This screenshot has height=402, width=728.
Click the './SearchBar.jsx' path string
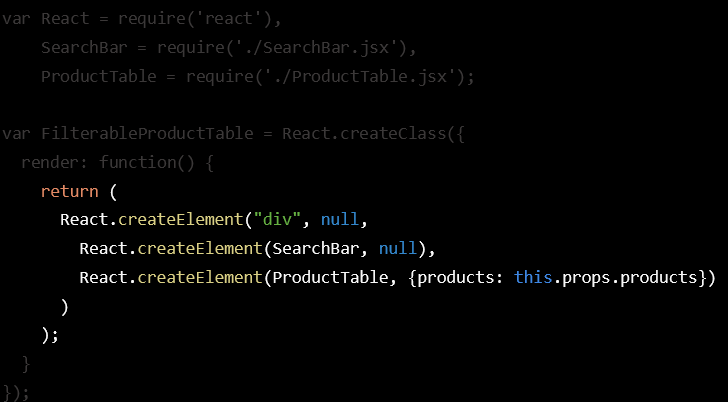click(x=317, y=48)
